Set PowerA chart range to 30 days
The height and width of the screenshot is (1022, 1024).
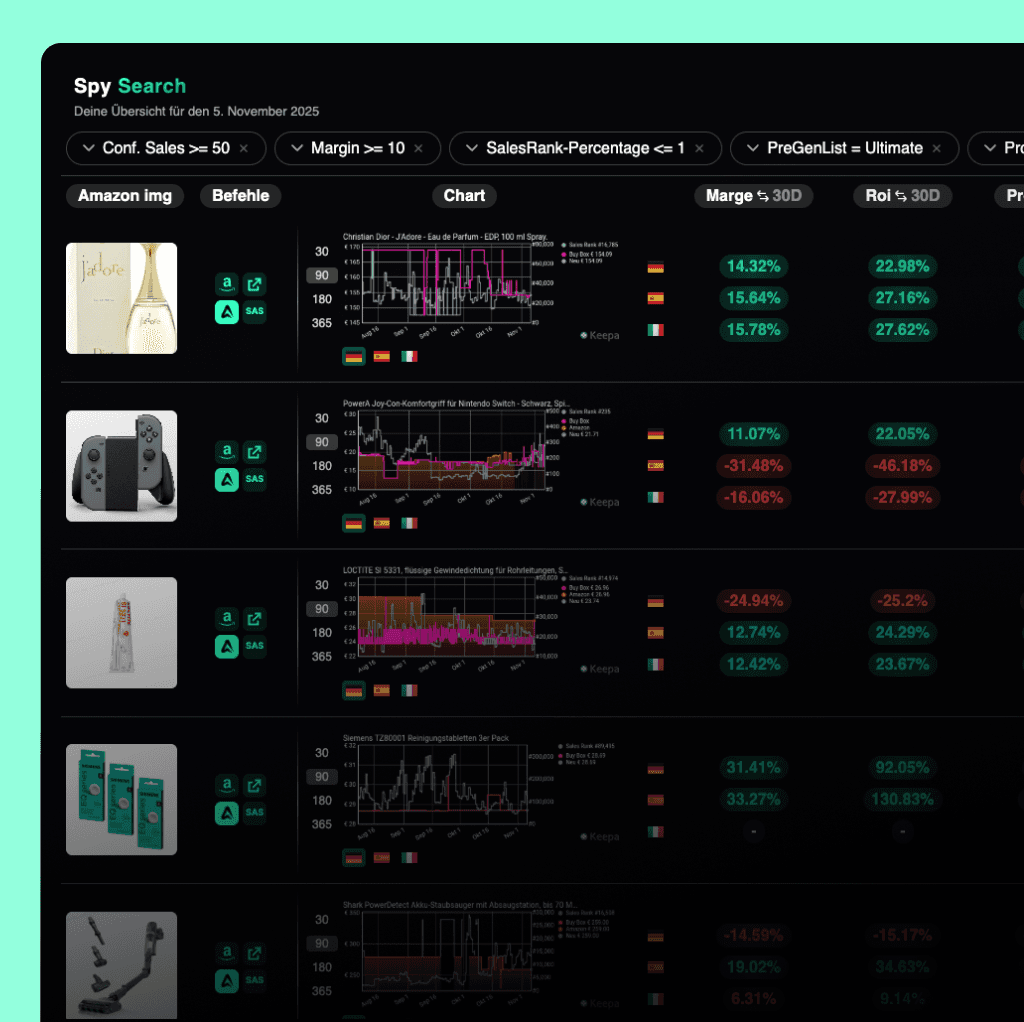tap(322, 419)
